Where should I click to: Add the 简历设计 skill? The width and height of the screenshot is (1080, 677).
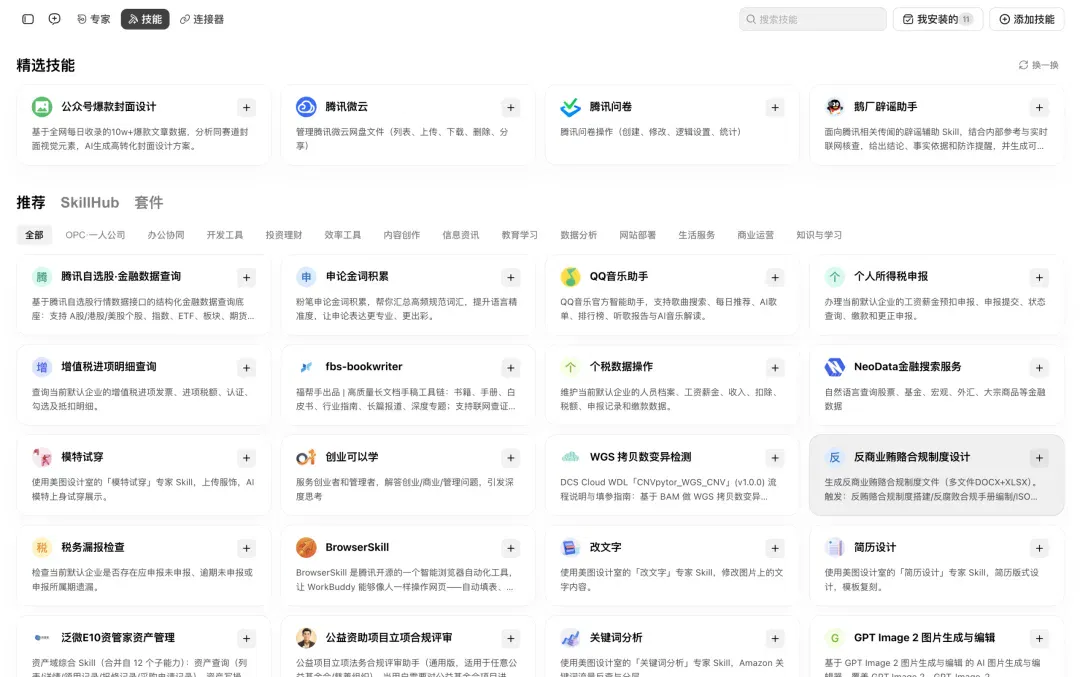tap(1039, 548)
